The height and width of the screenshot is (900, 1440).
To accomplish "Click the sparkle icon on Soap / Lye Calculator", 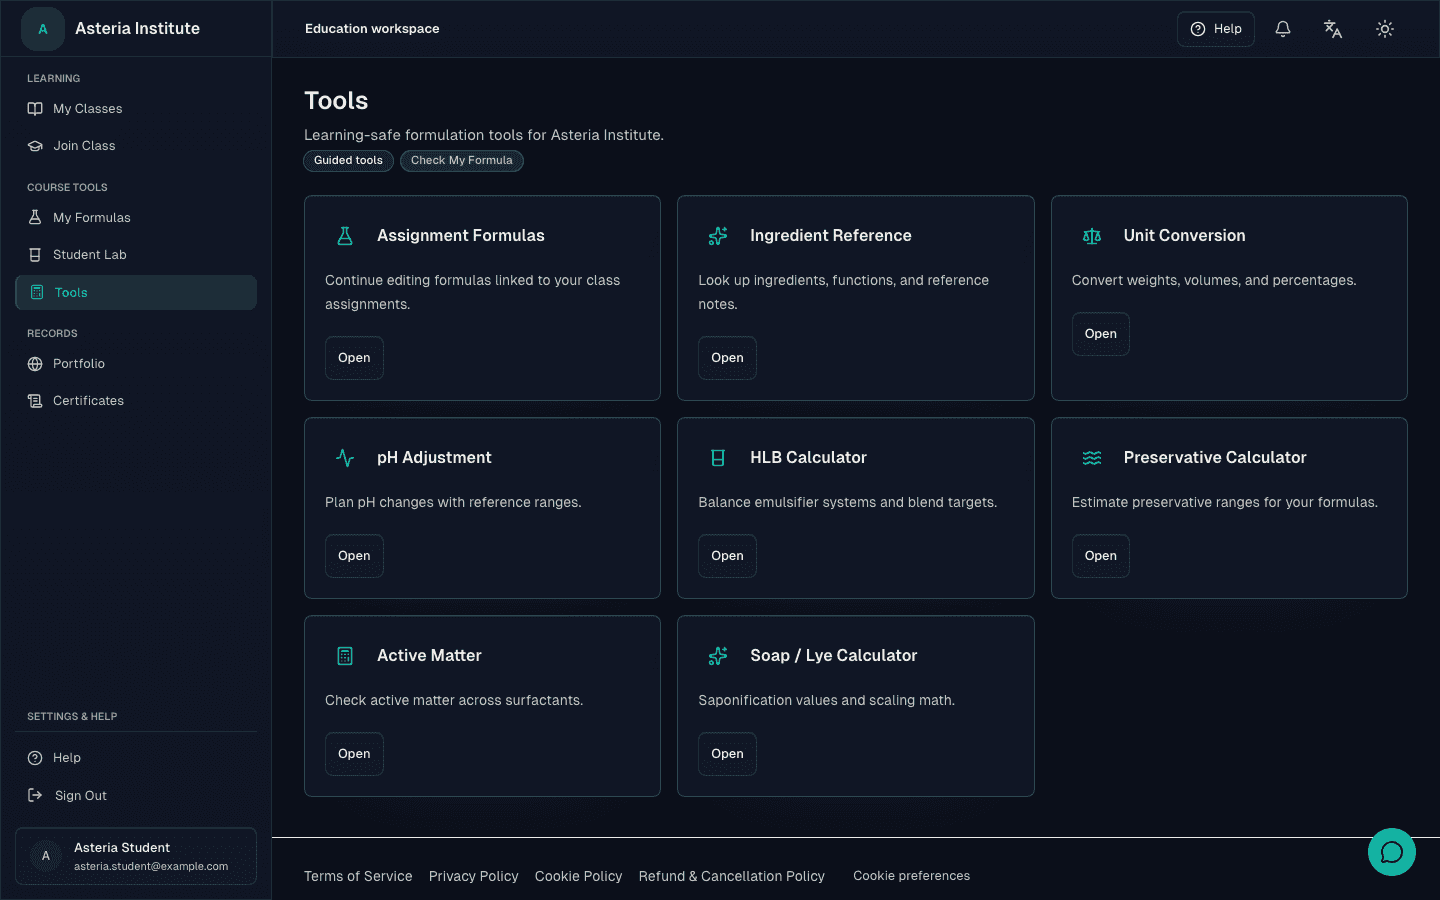I will tap(718, 656).
